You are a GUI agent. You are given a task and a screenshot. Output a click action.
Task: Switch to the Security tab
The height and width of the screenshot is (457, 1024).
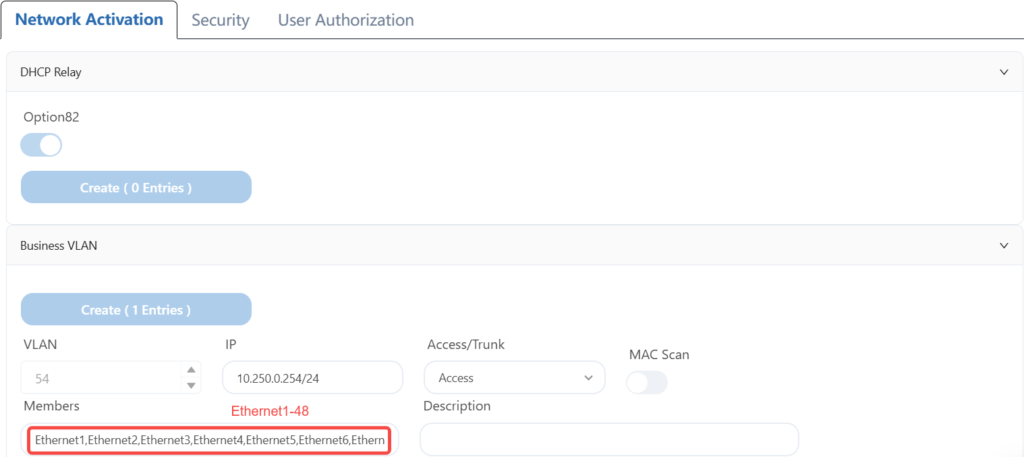tap(220, 20)
